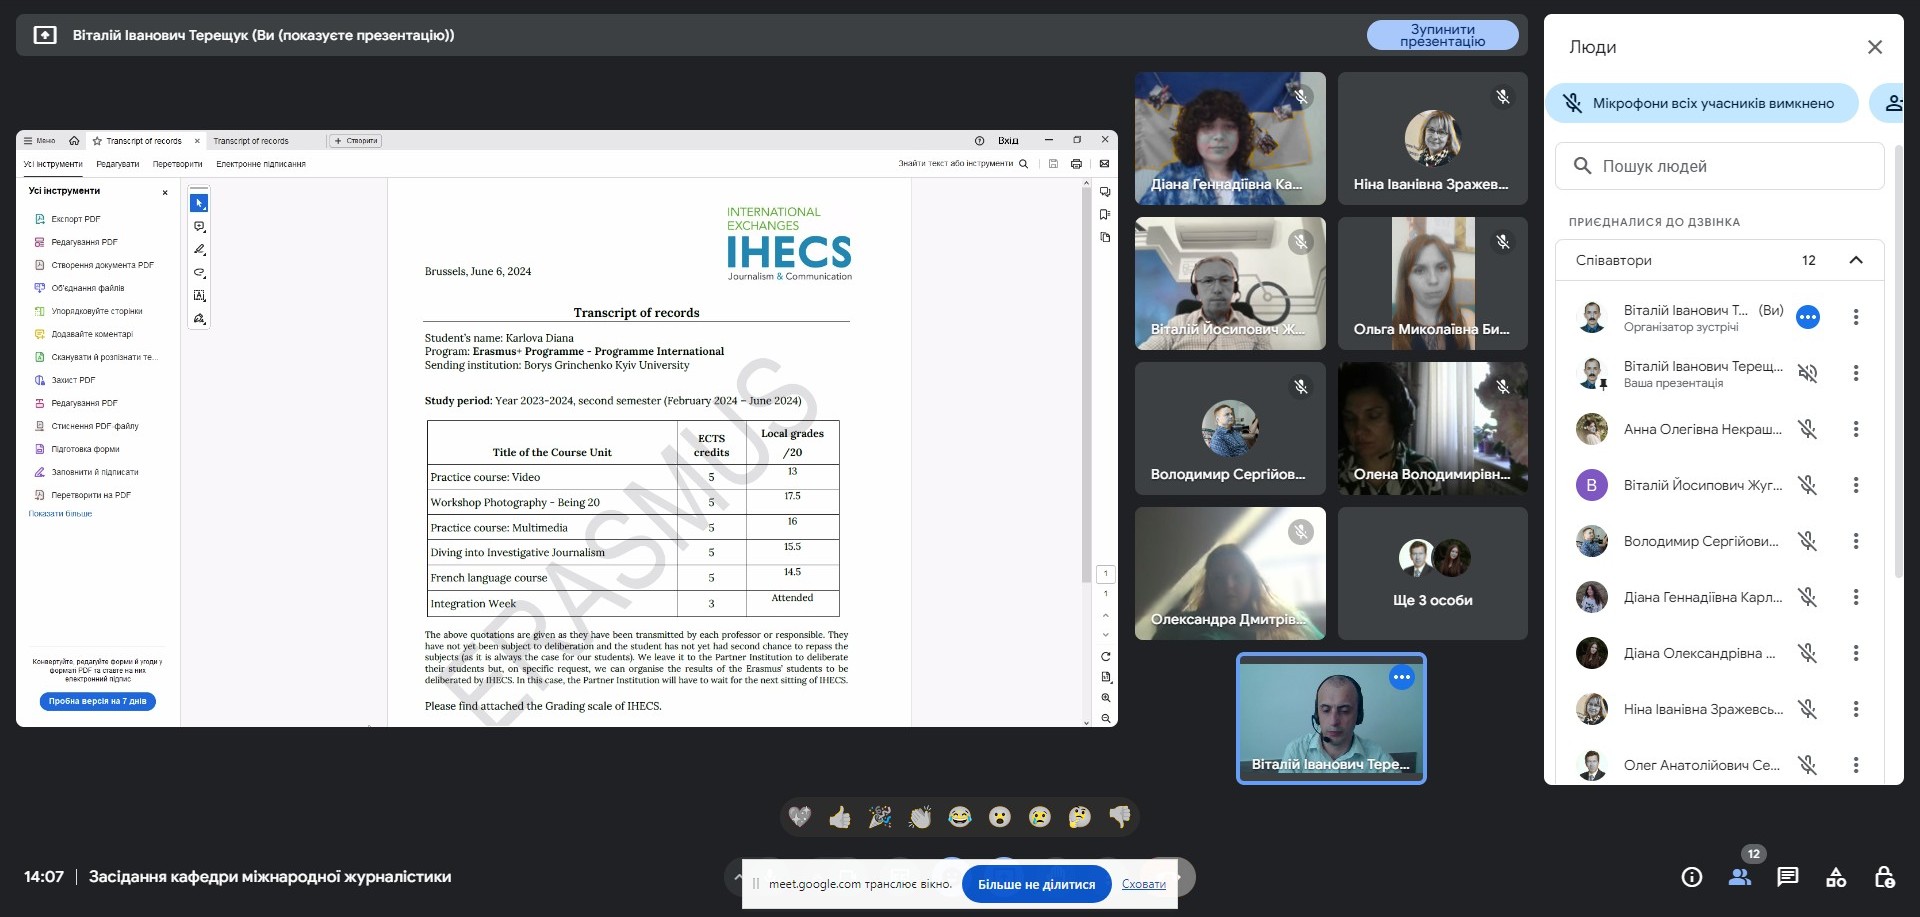Screen dimensions: 1920x917
Task: Open the Ще 3 особи tile
Action: pyautogui.click(x=1432, y=574)
